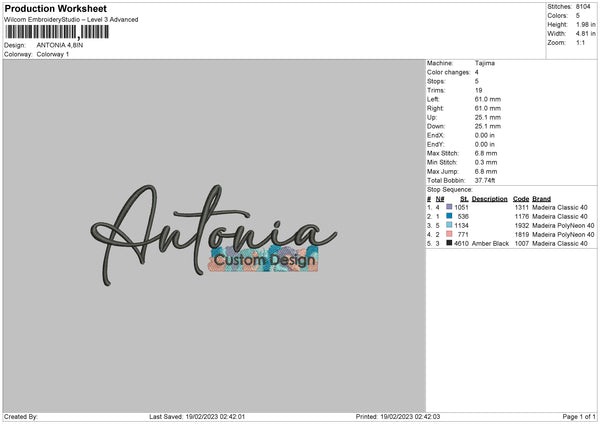Image resolution: width=600 pixels, height=424 pixels.
Task: Select 'Madeira PolyNeon 40' in the 1932 row
Action: (563, 225)
